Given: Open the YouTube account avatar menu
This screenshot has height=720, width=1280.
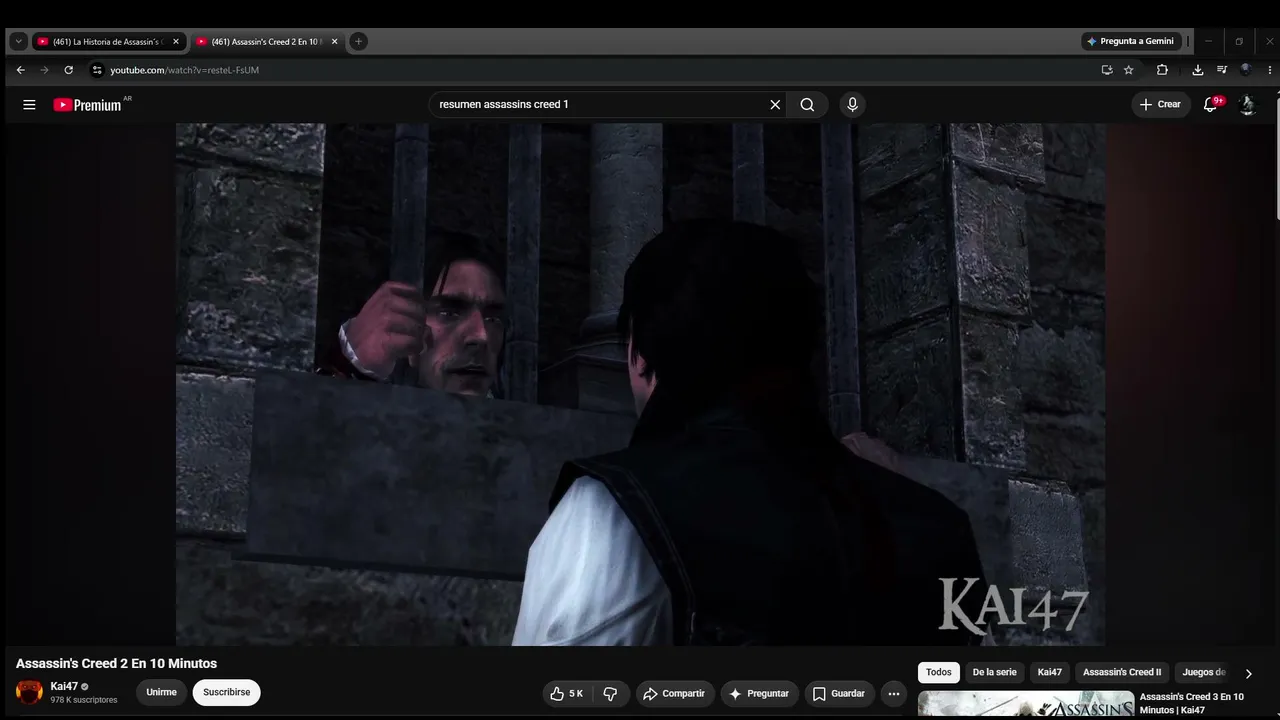Looking at the screenshot, I should (x=1247, y=104).
